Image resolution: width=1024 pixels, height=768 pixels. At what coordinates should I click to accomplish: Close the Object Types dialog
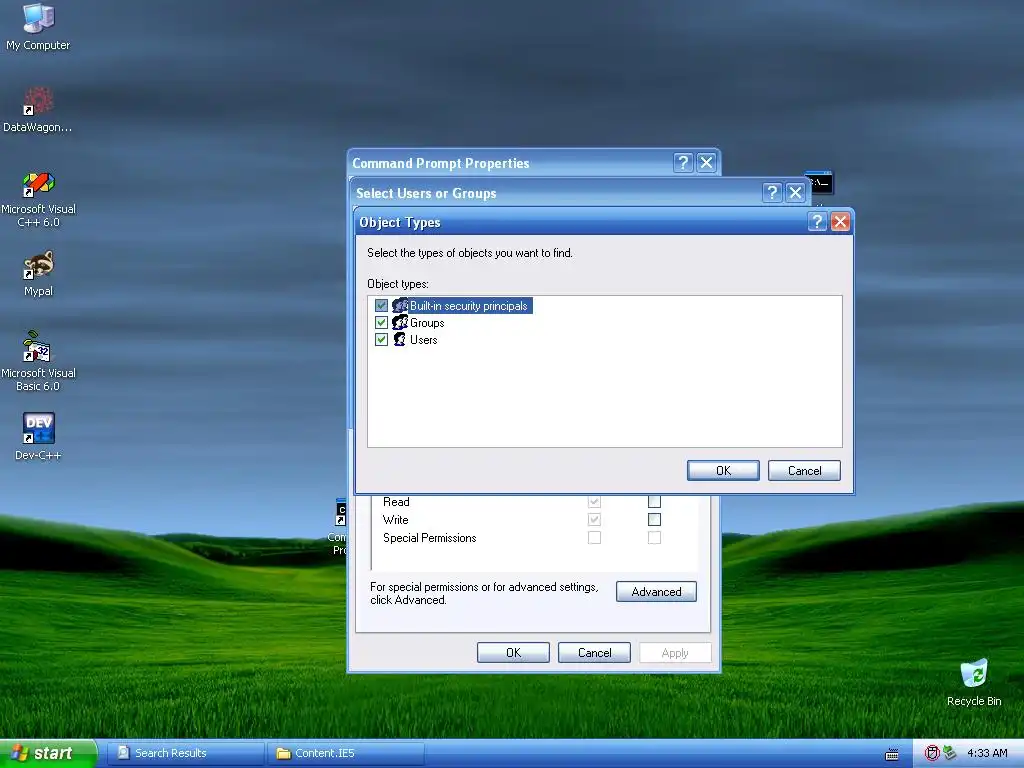(x=840, y=222)
